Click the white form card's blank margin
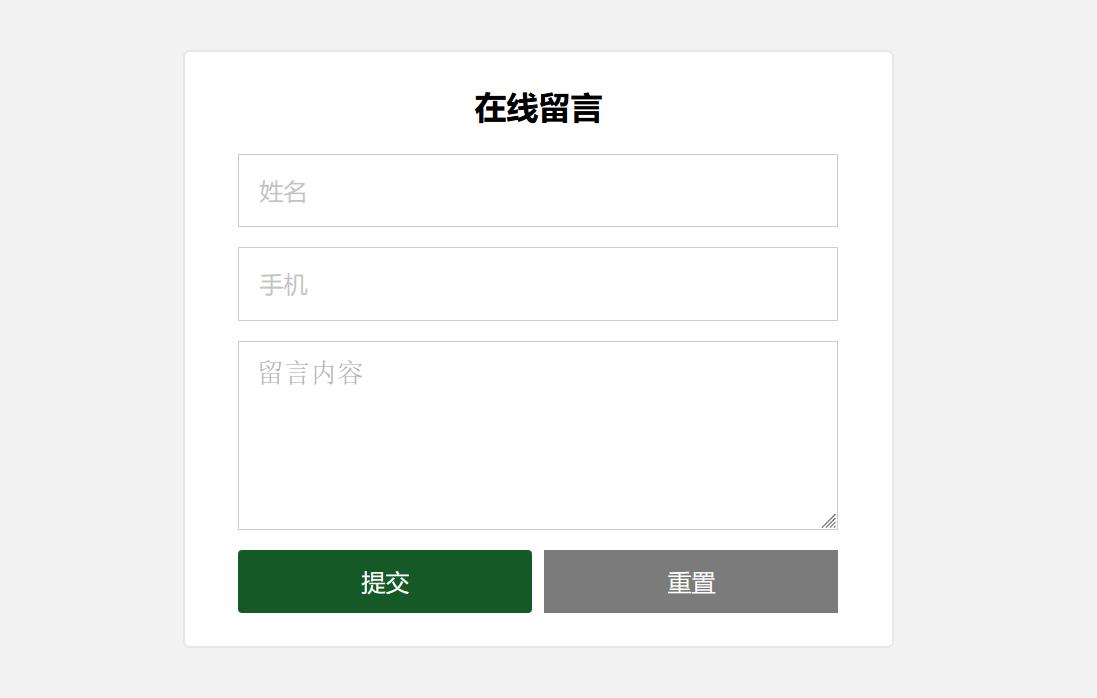The image size is (1097, 698). [211, 350]
